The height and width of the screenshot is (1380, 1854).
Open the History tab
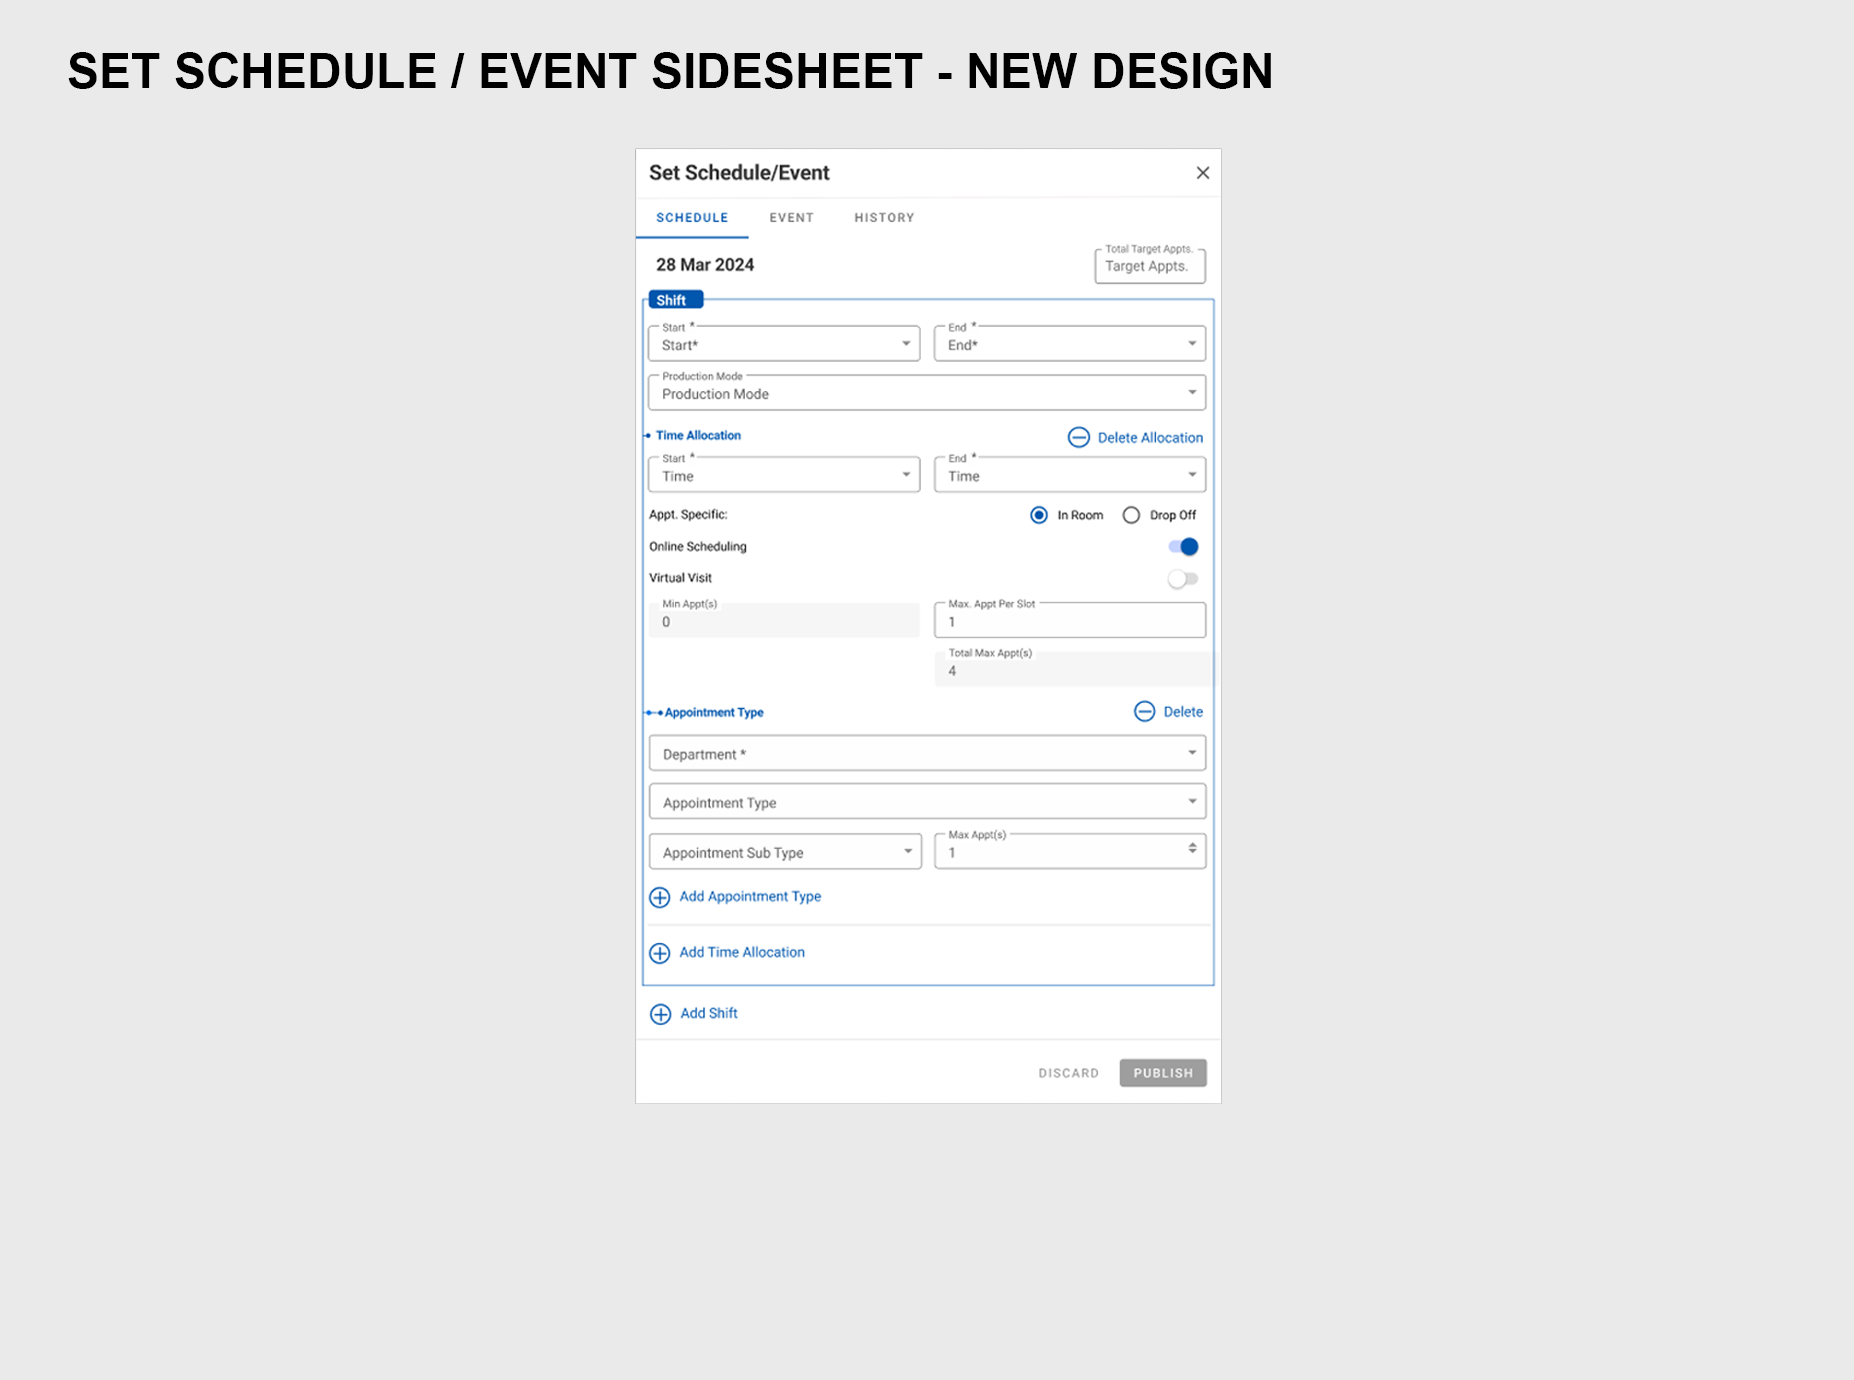(x=884, y=218)
